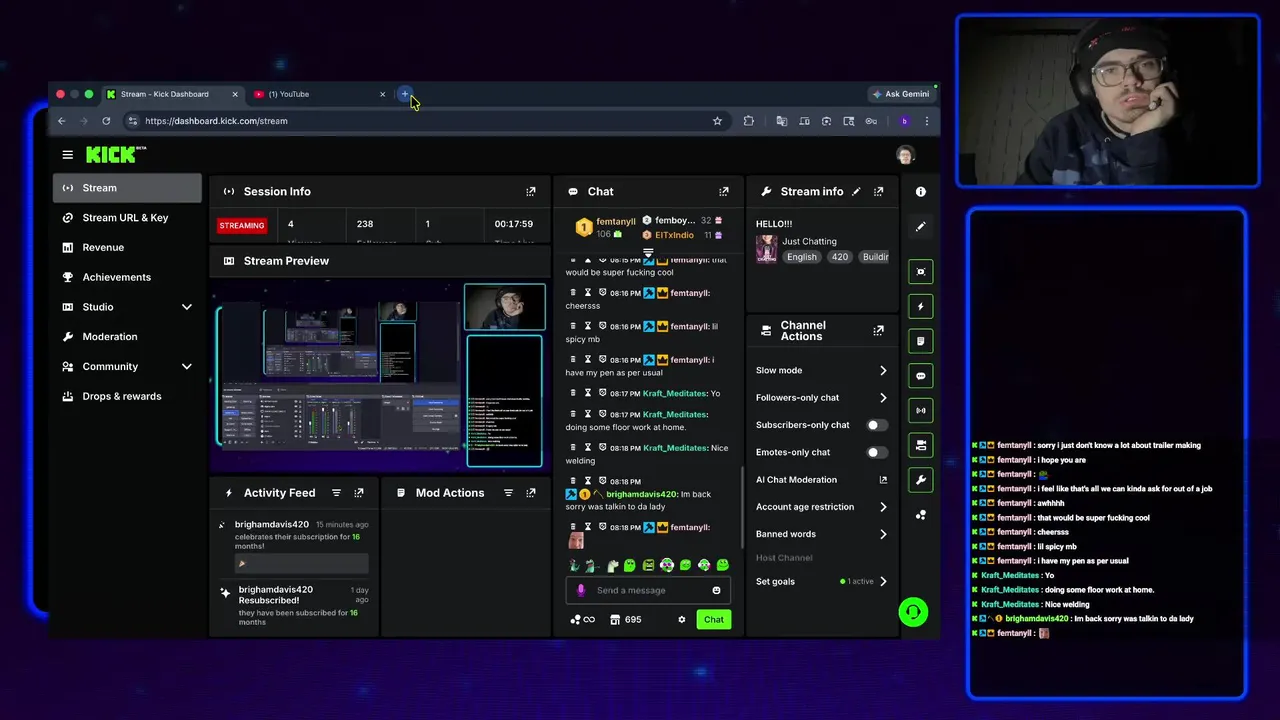Open the emoji picker in the message box

pos(716,590)
